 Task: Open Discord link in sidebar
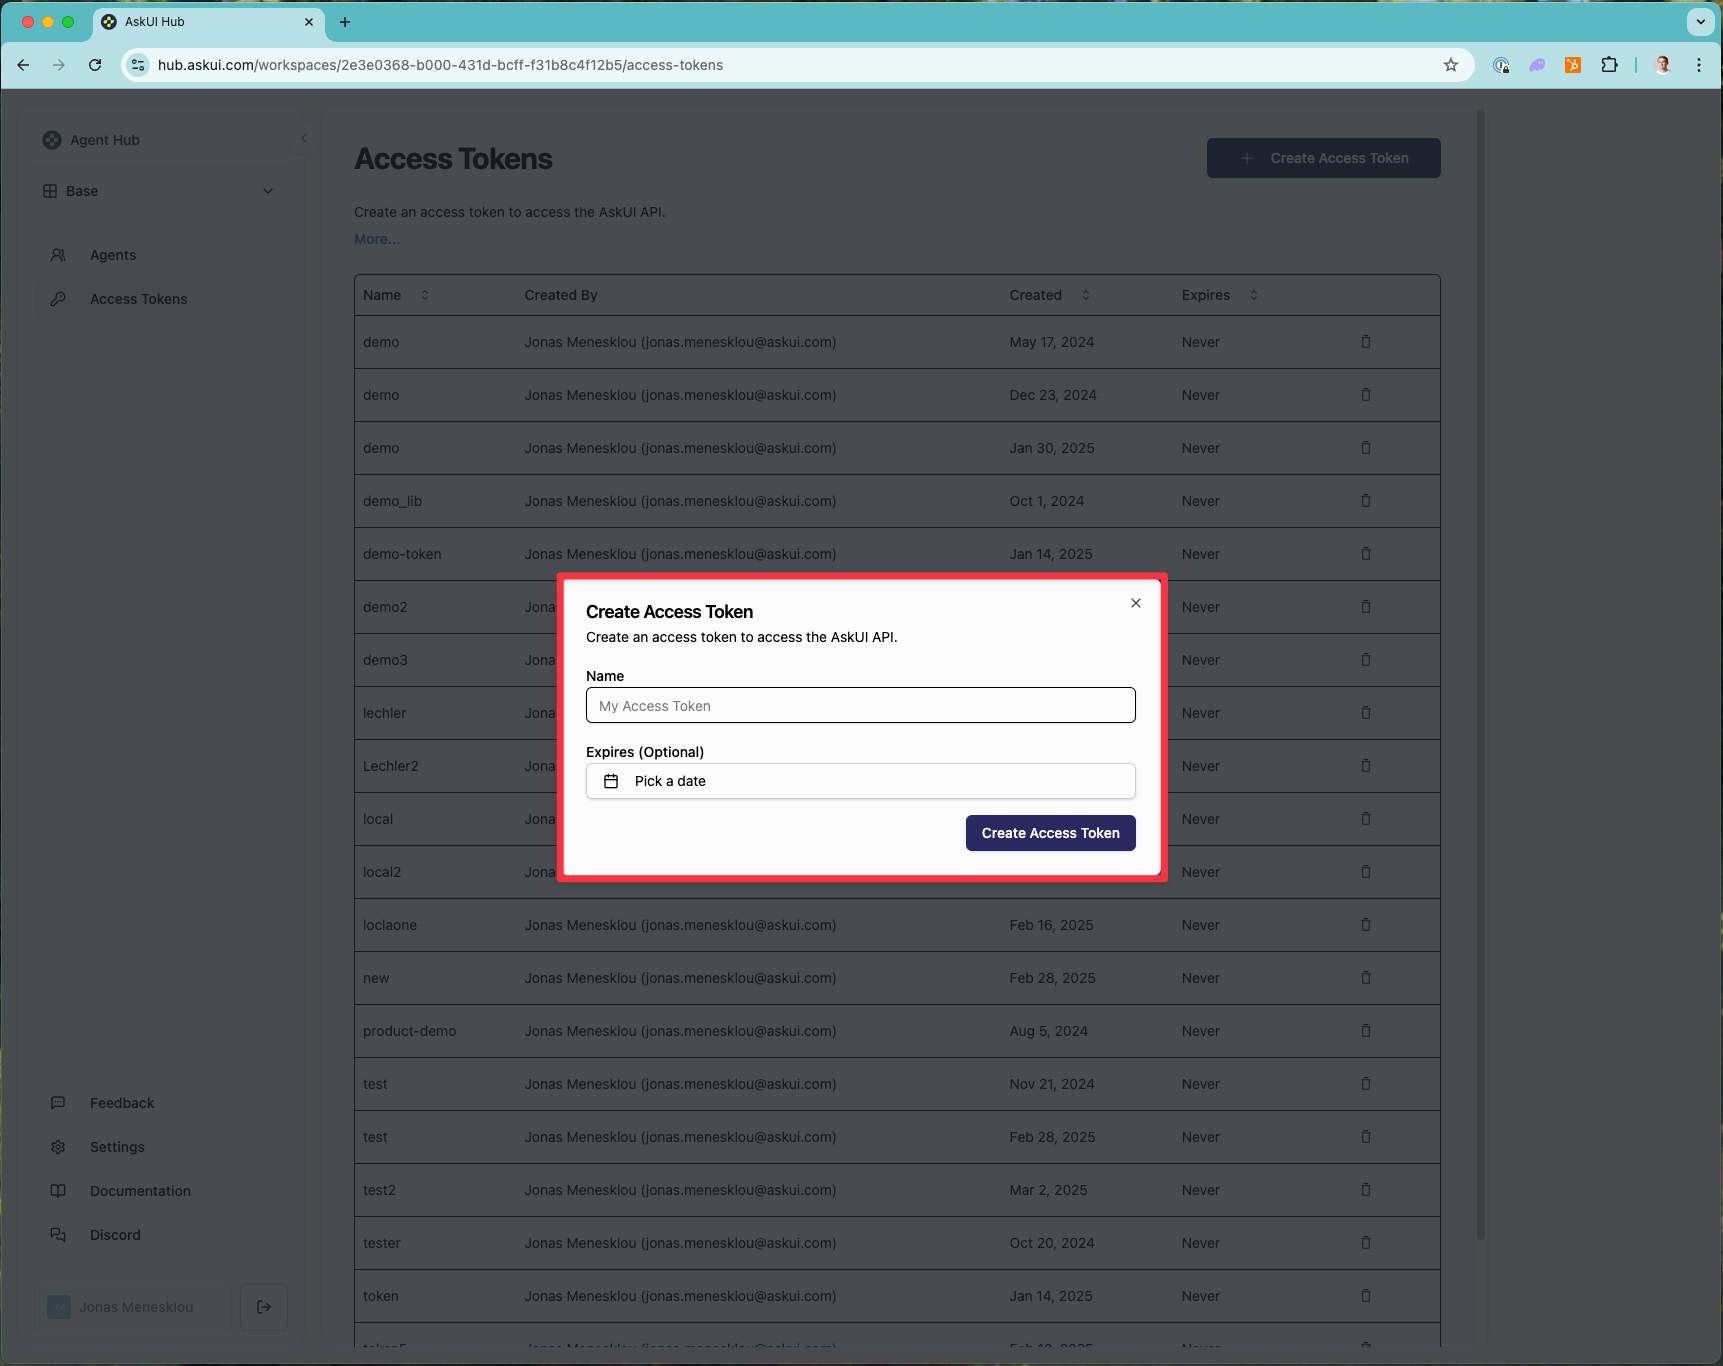161,1235
